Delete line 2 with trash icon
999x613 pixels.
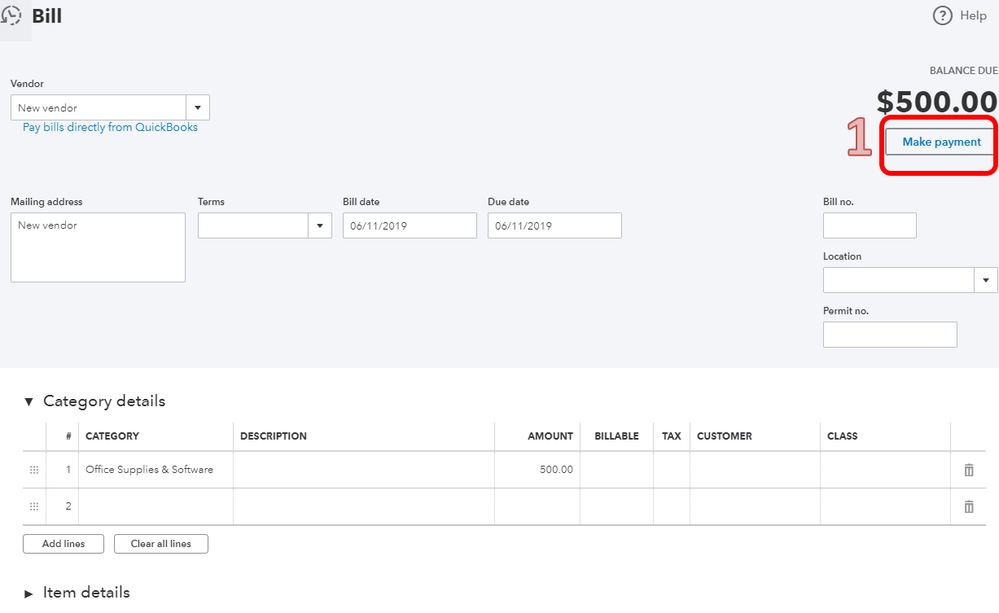tap(968, 507)
